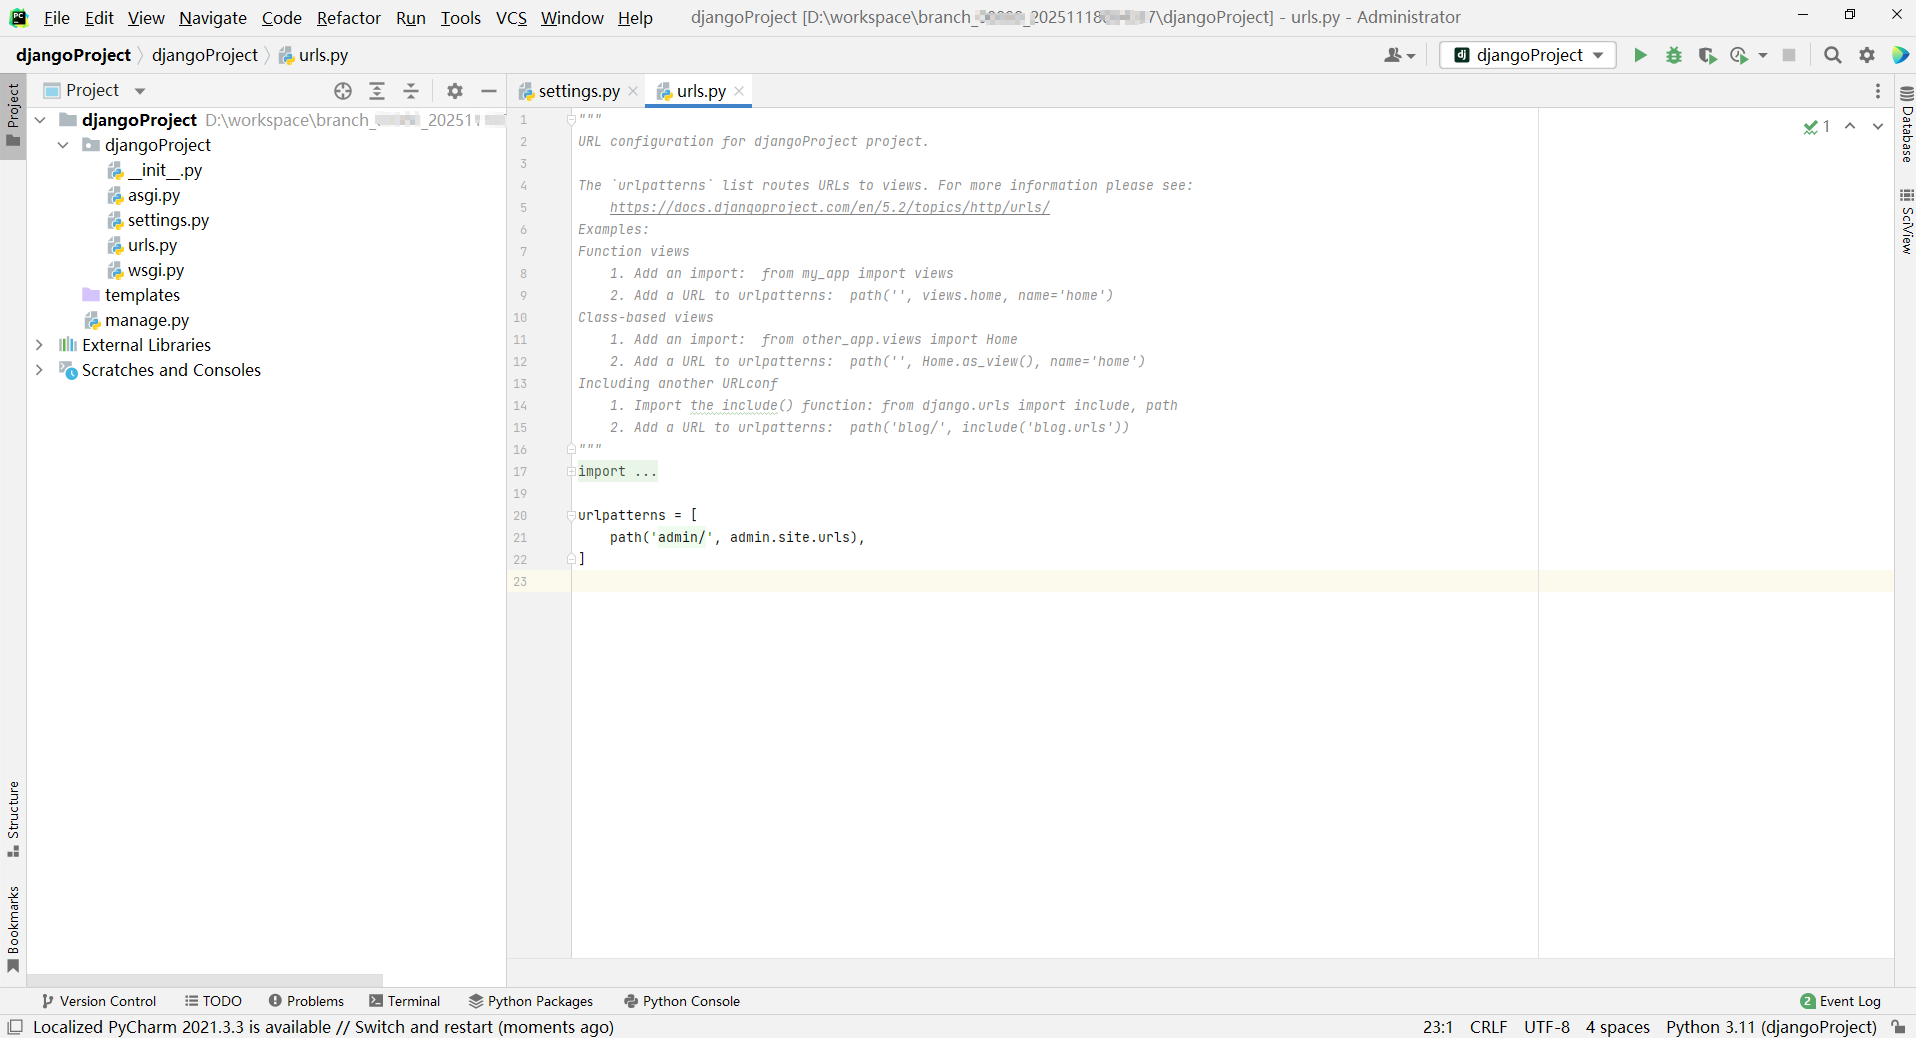Click the UTF-8 encoding setting
Screen dimensions: 1916x1038
point(1547,1027)
